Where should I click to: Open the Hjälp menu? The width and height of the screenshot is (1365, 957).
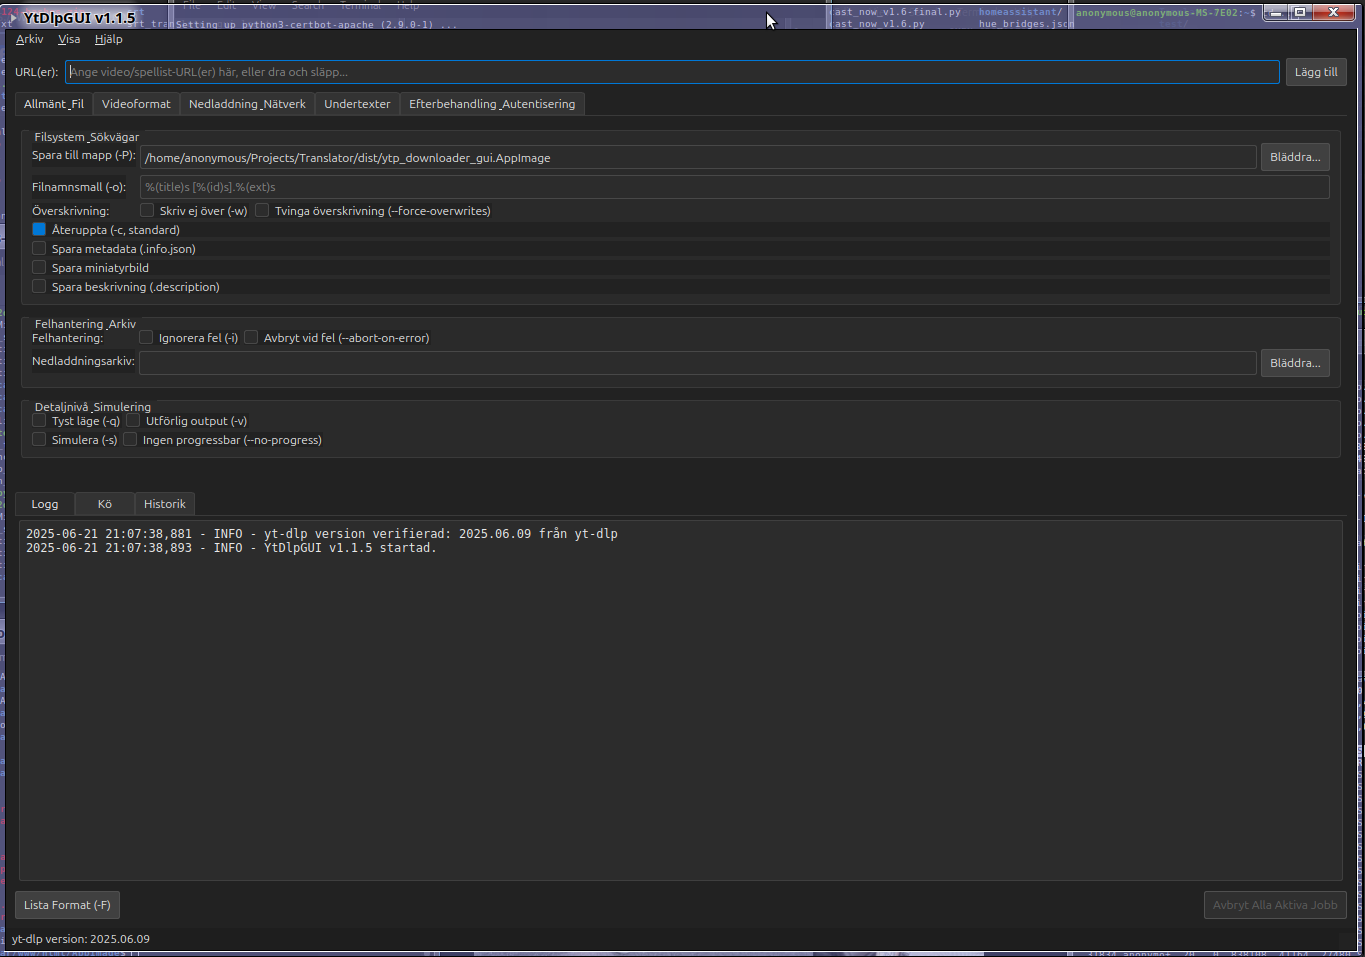107,39
